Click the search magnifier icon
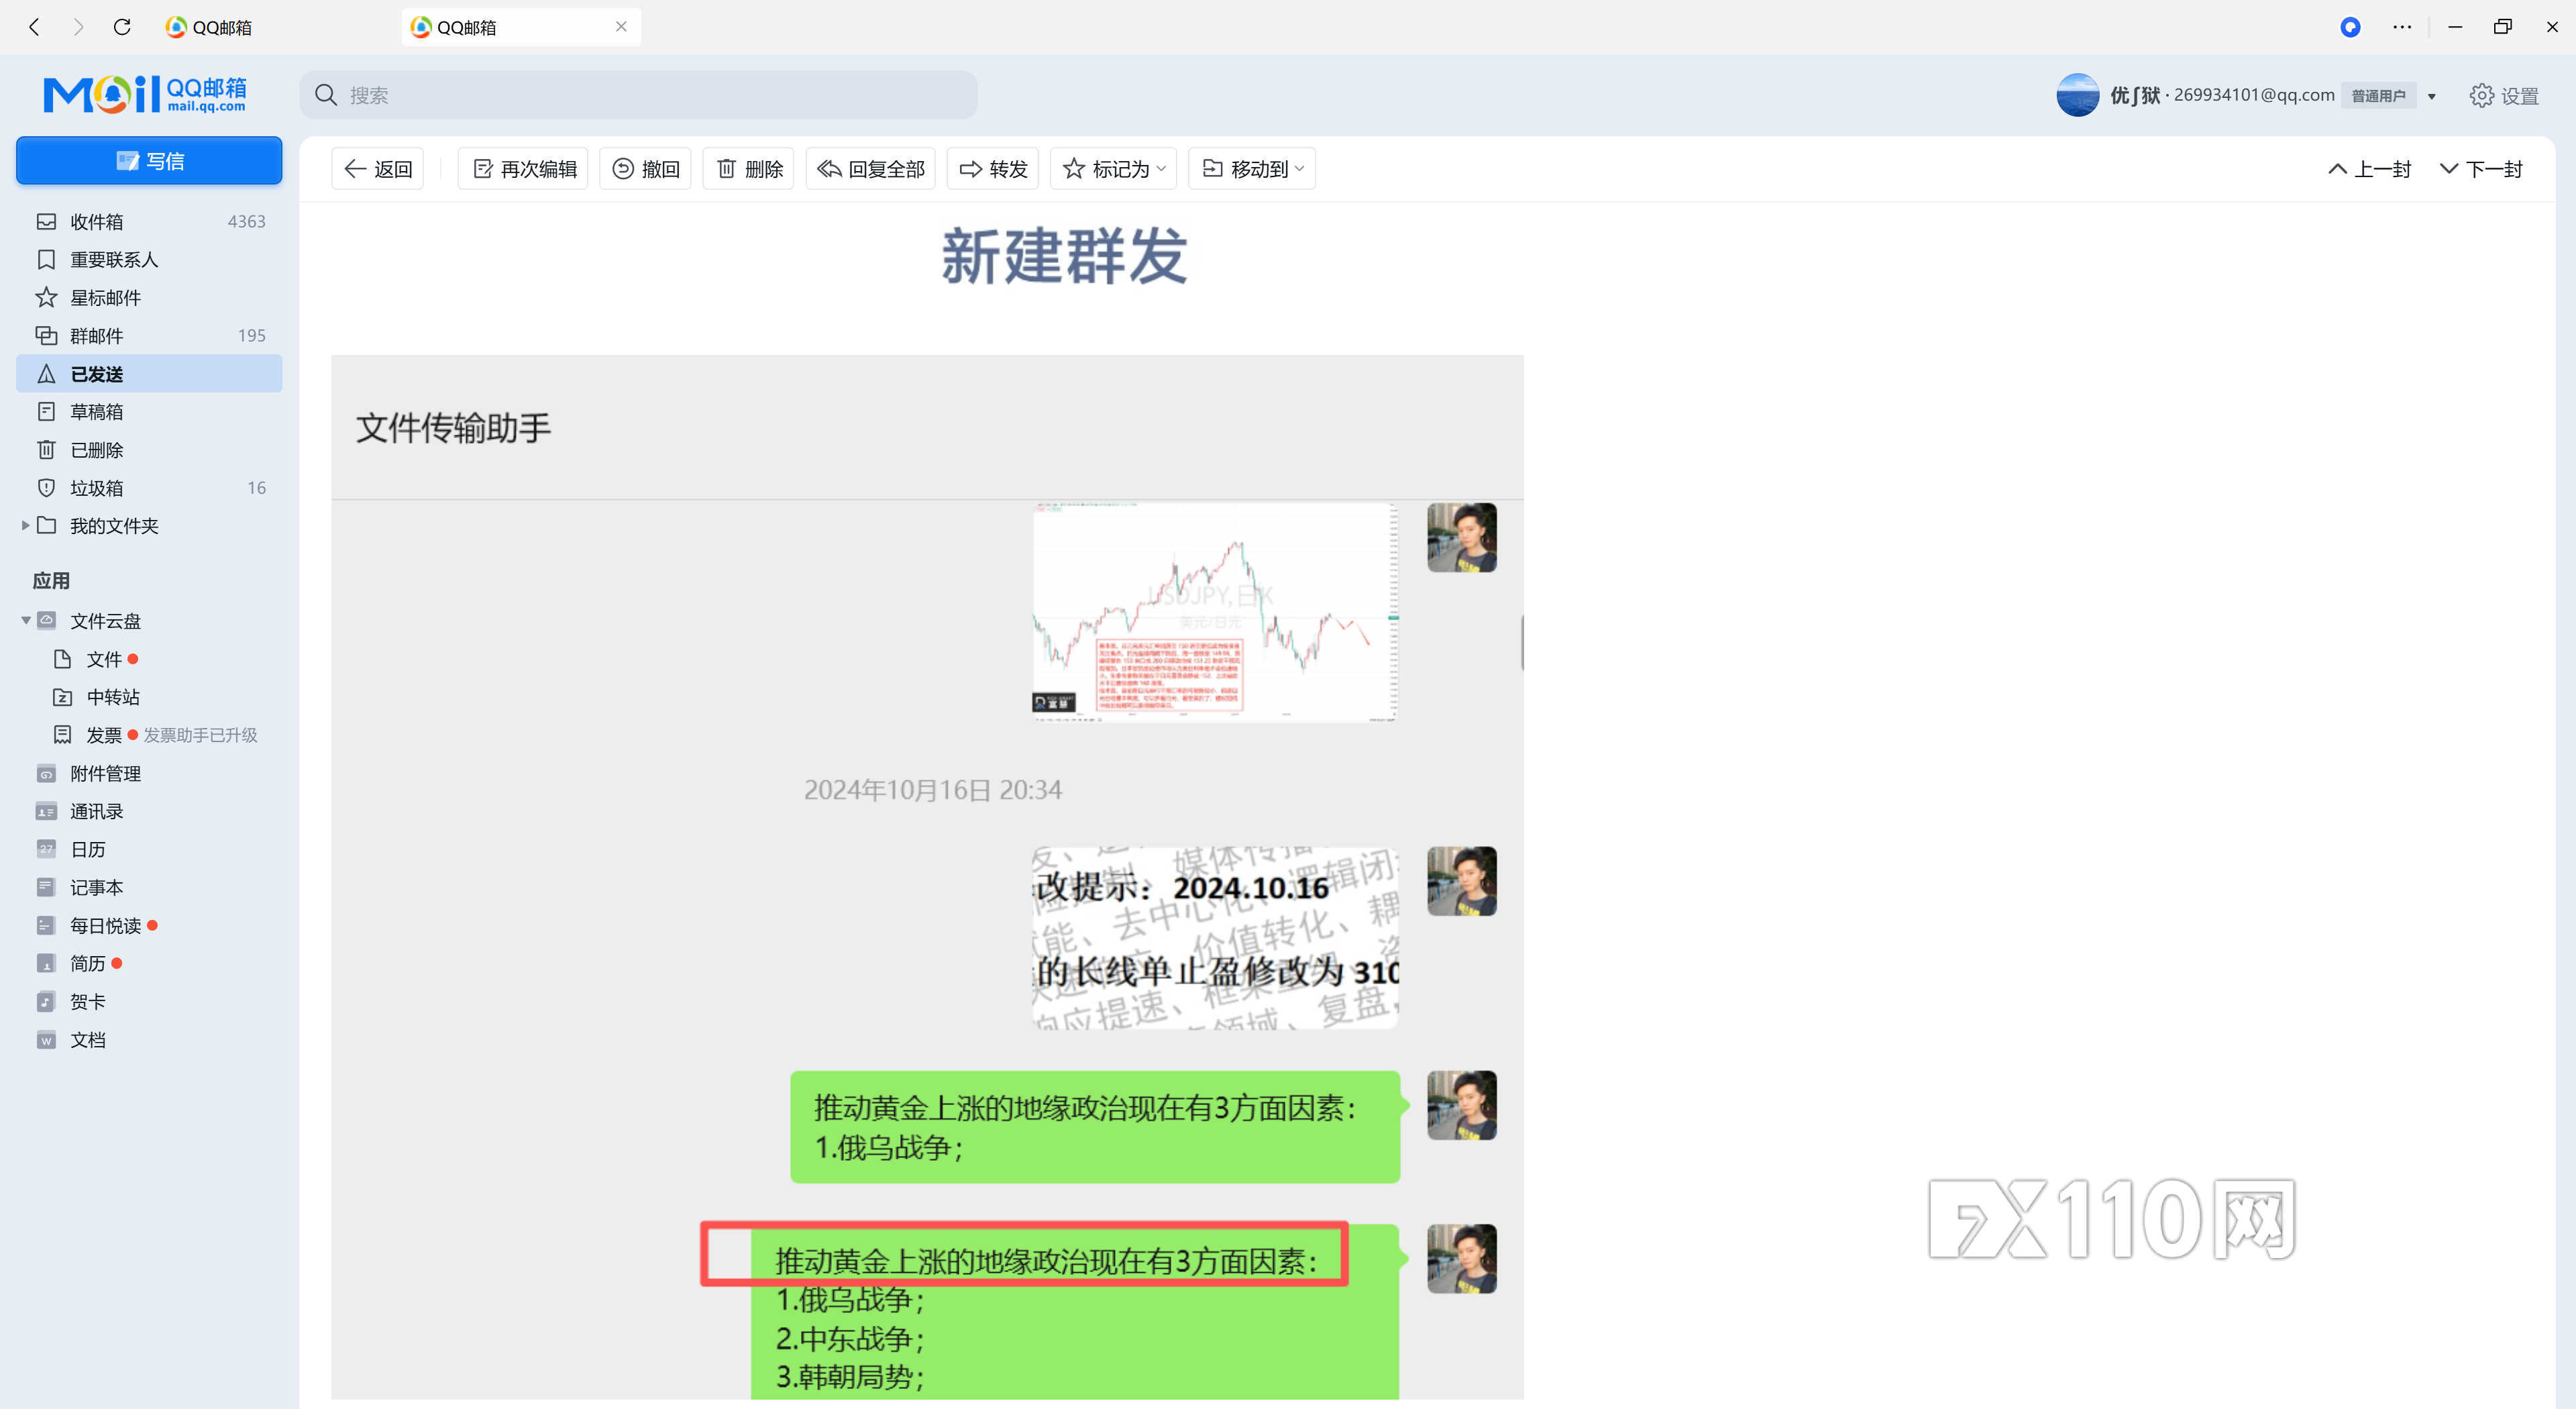 (x=326, y=95)
